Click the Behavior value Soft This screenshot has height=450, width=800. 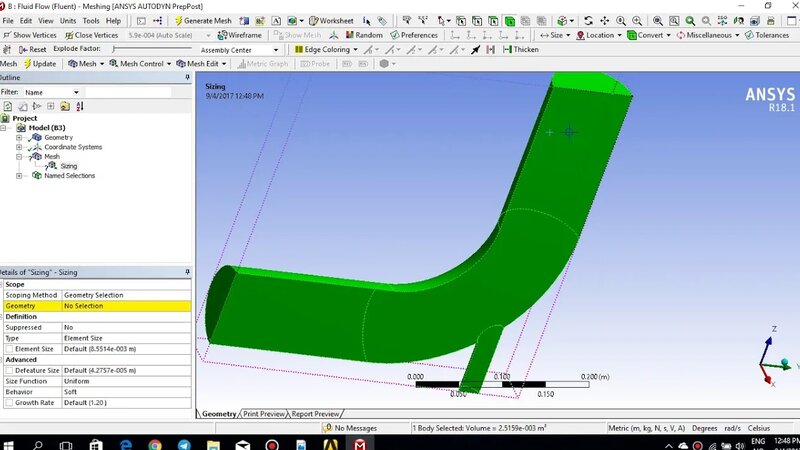click(x=126, y=392)
